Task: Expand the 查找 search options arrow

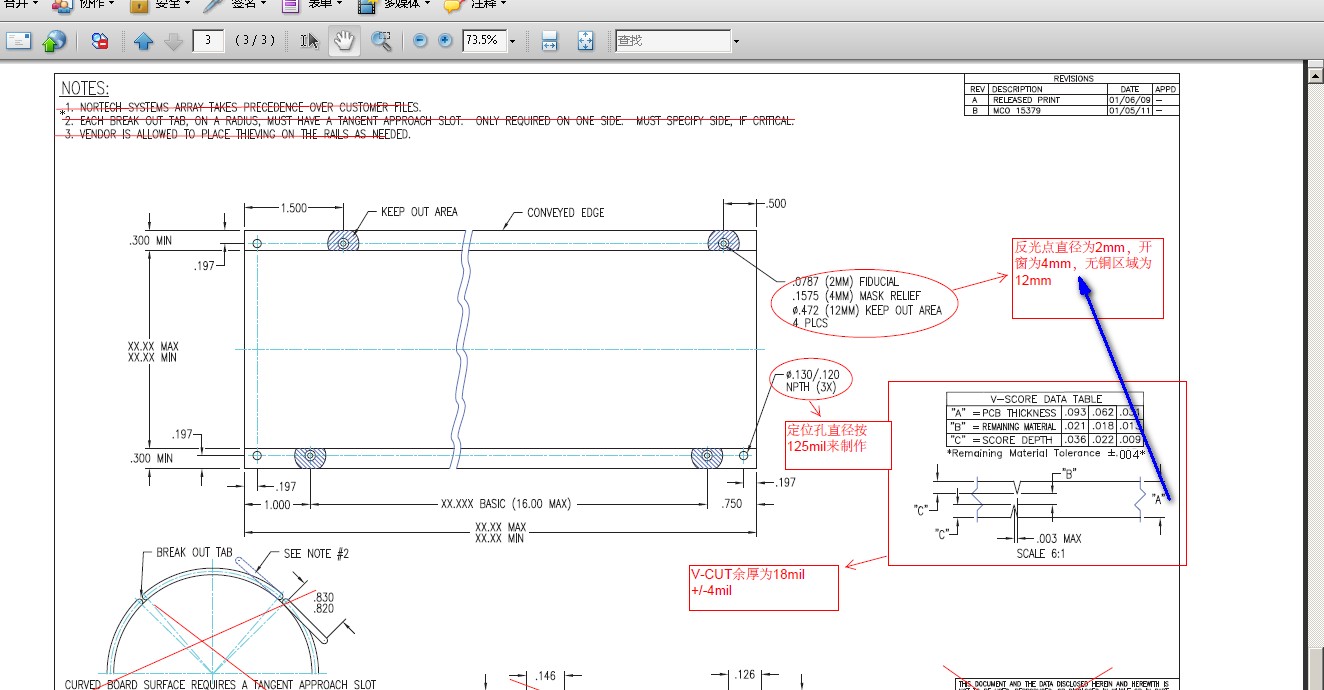Action: click(736, 41)
